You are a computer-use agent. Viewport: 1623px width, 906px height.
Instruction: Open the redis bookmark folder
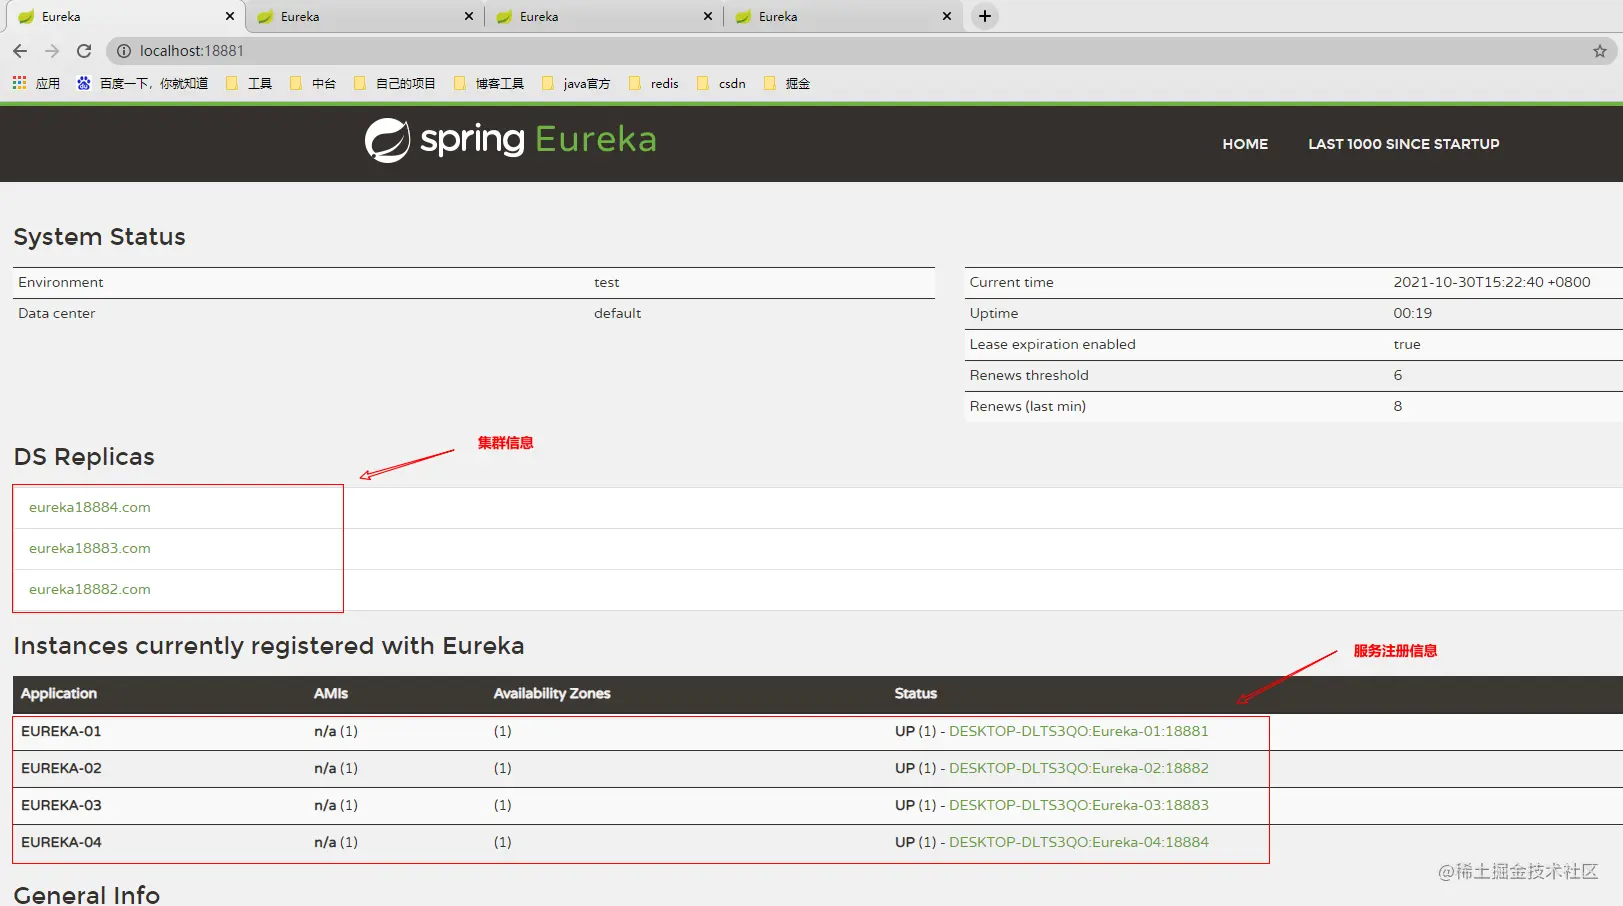tap(654, 83)
